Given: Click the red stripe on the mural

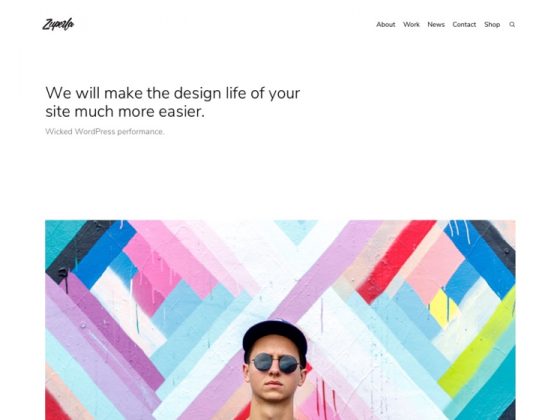Looking at the screenshot, I should pos(395,261).
